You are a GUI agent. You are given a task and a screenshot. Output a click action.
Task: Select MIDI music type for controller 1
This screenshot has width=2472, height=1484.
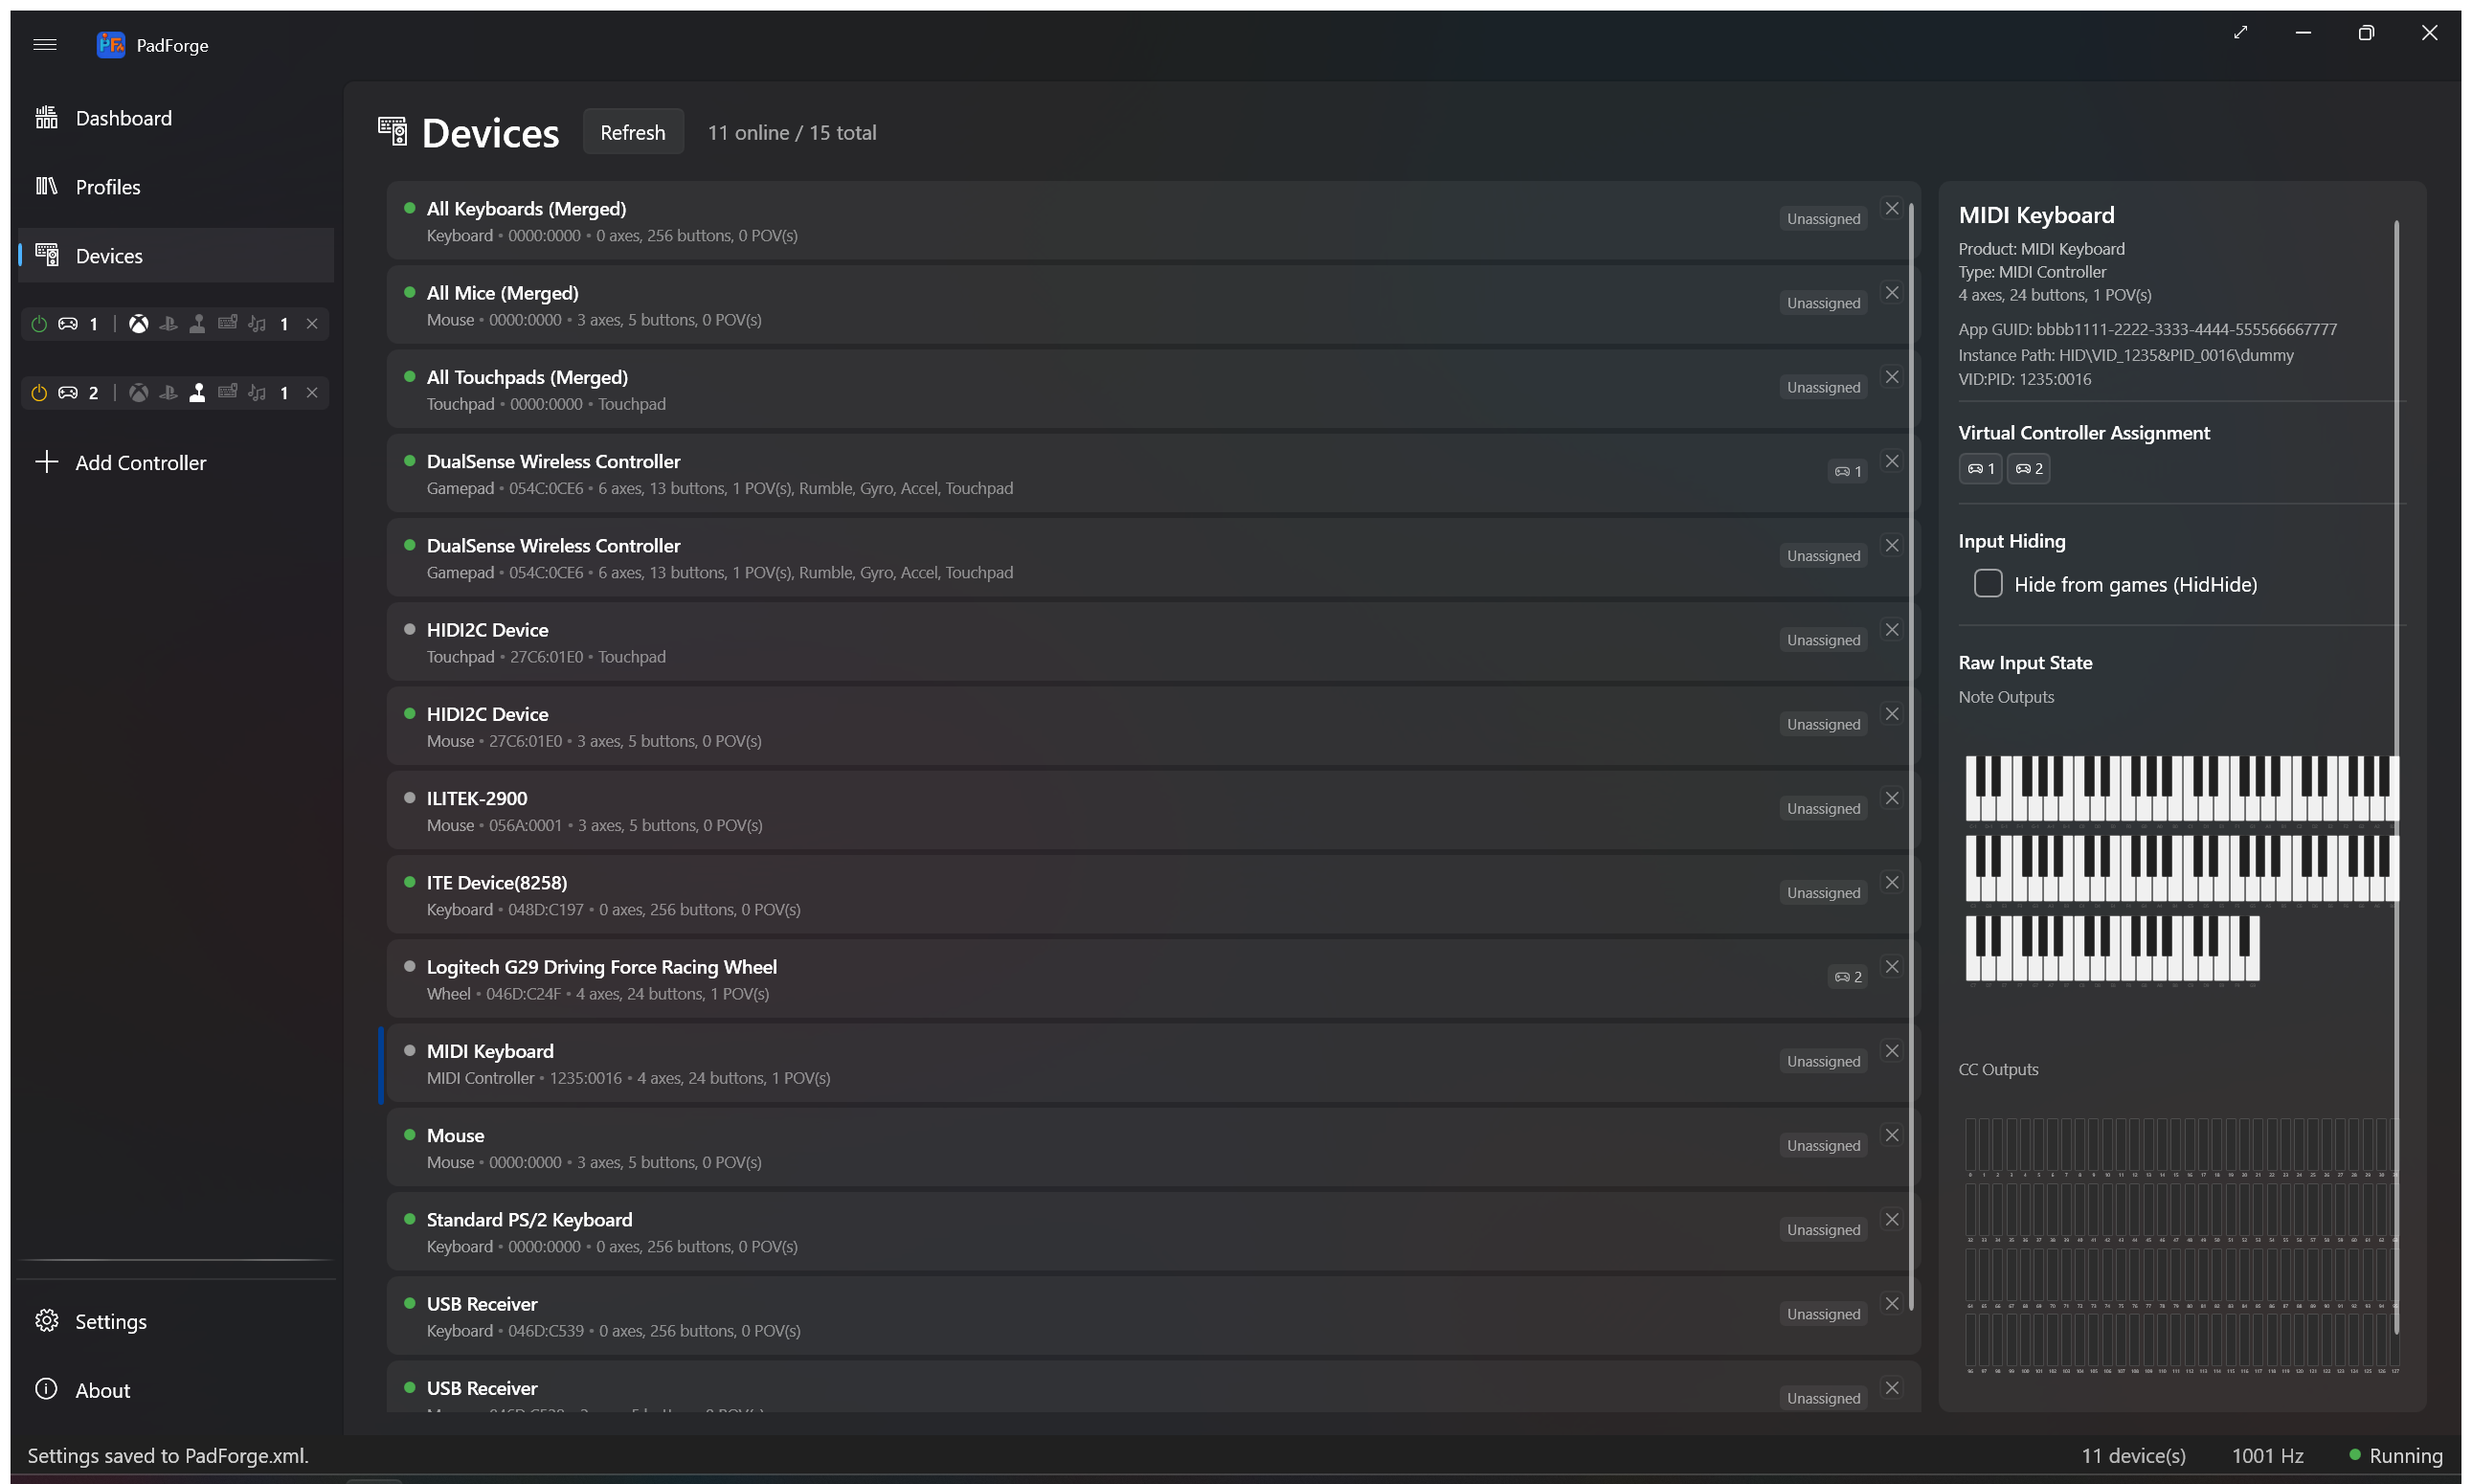click(x=257, y=324)
